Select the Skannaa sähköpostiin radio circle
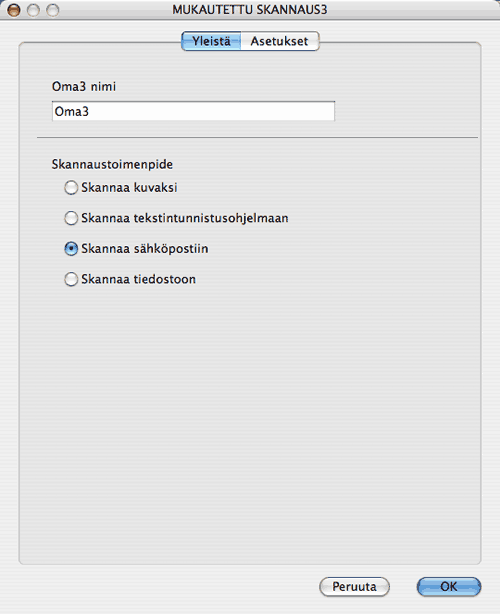Viewport: 500px width, 614px height. click(x=71, y=249)
